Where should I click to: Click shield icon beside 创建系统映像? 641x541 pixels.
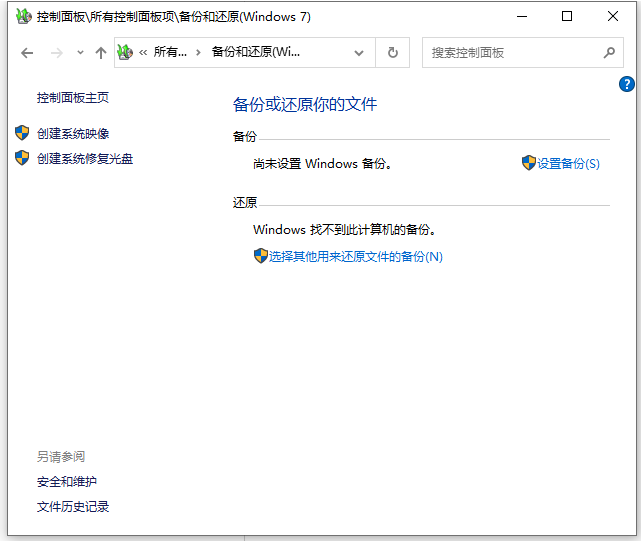click(x=22, y=133)
